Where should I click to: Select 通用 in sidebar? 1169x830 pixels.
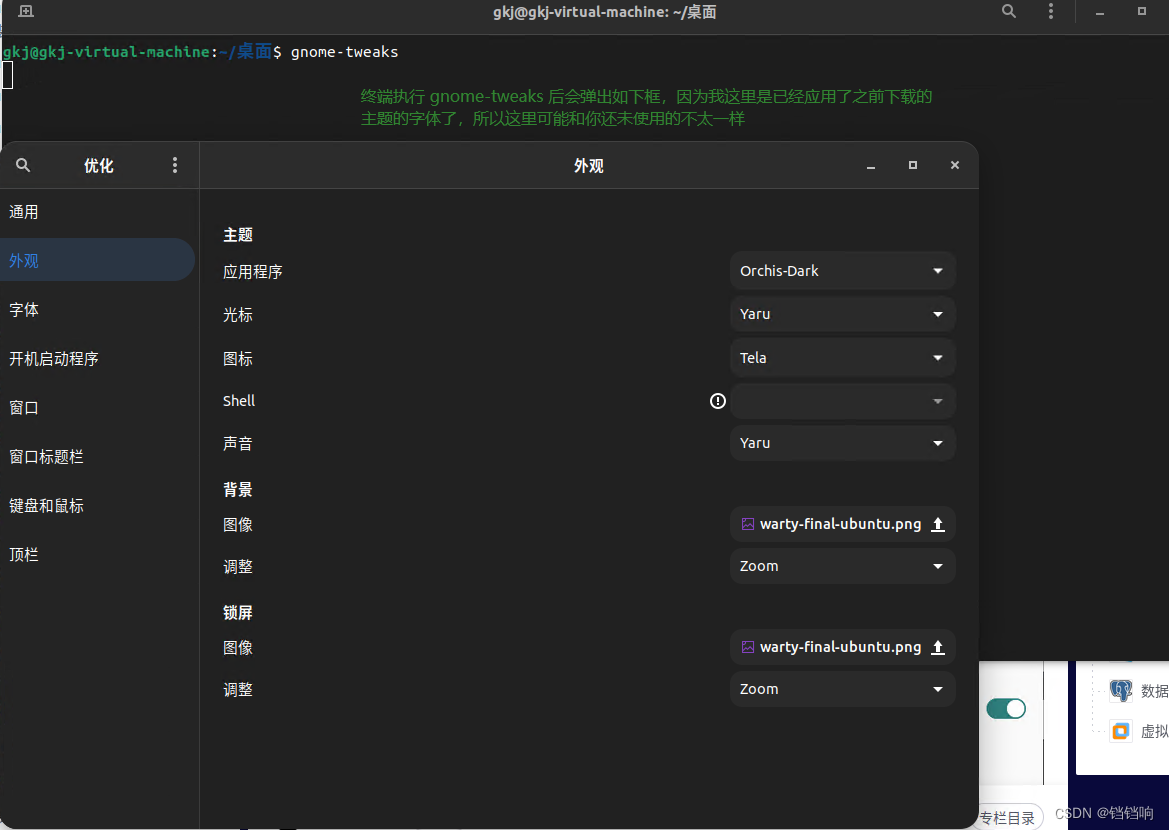click(97, 212)
